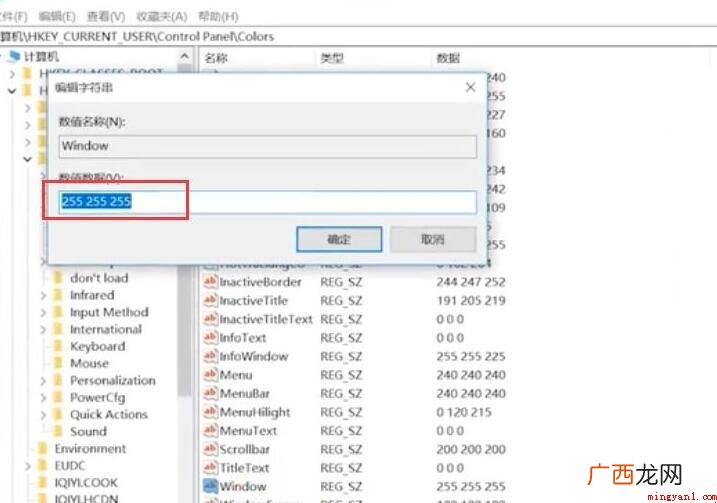Expand the PowerCfg tree node
Viewport: 717px width, 503px height.
tap(43, 398)
